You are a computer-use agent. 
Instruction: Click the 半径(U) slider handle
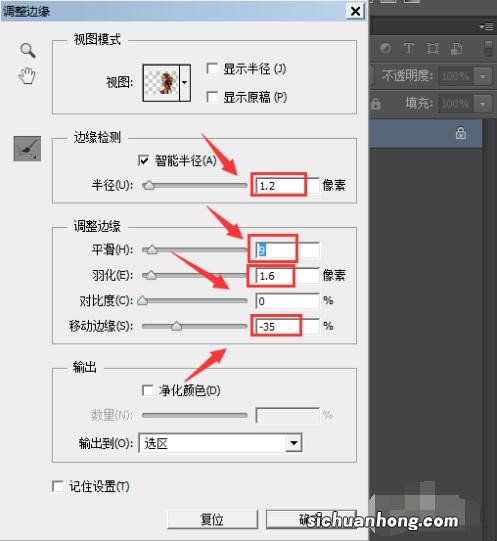coord(149,185)
